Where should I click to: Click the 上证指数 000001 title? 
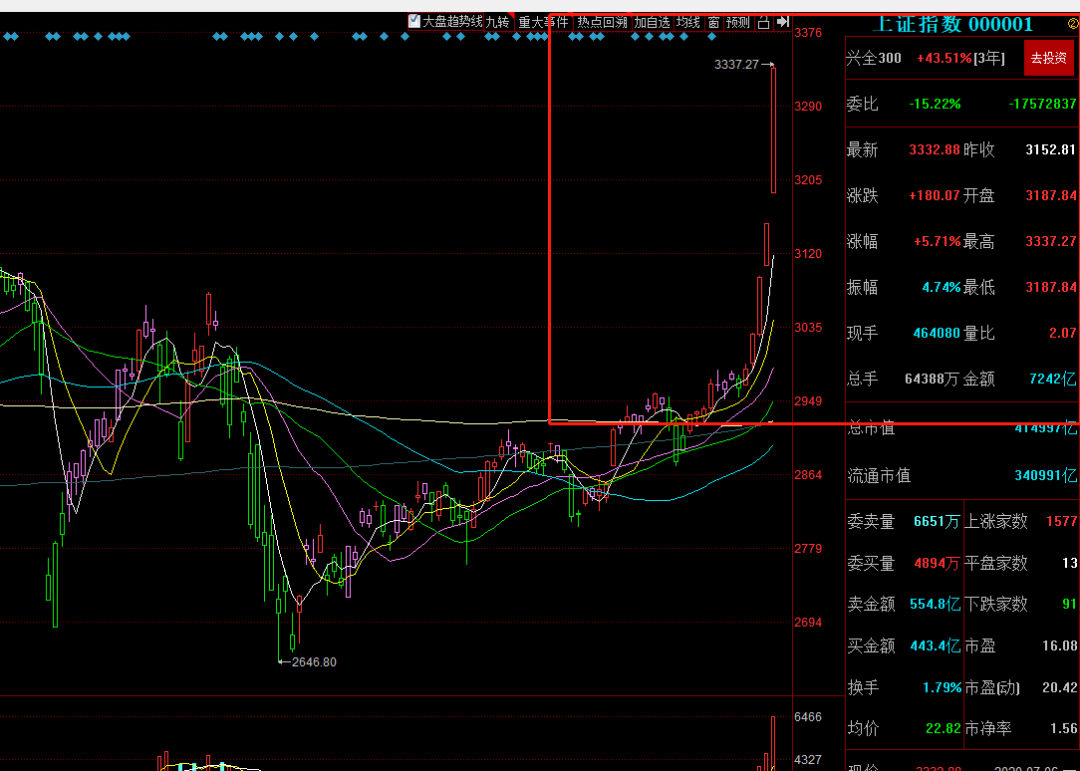tap(953, 24)
